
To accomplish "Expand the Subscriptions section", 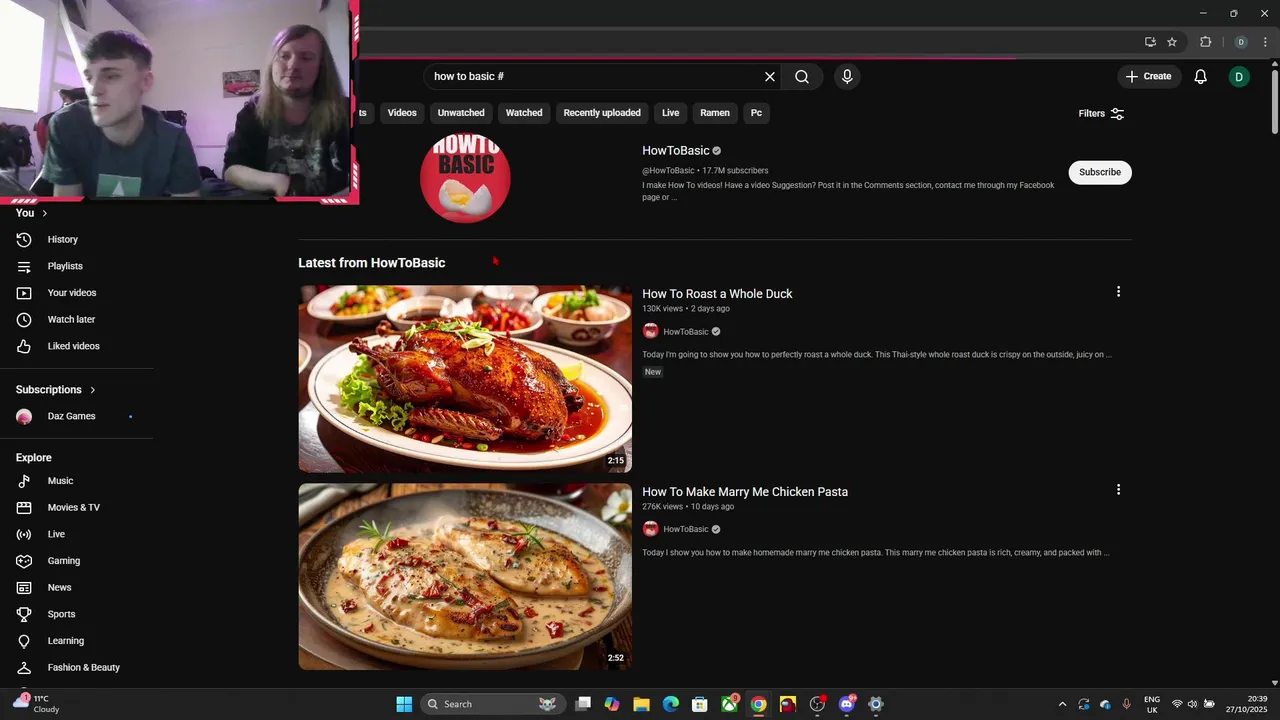I will (x=56, y=390).
